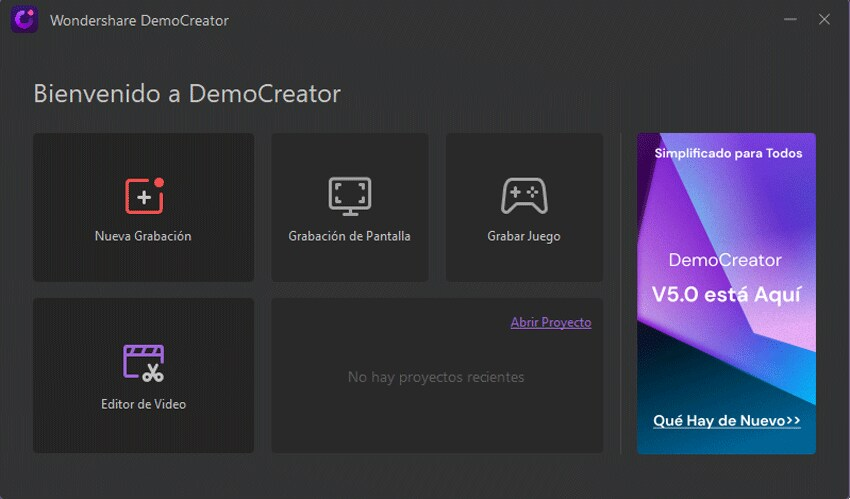Click the Grabar Juego gamepad icon

(524, 196)
